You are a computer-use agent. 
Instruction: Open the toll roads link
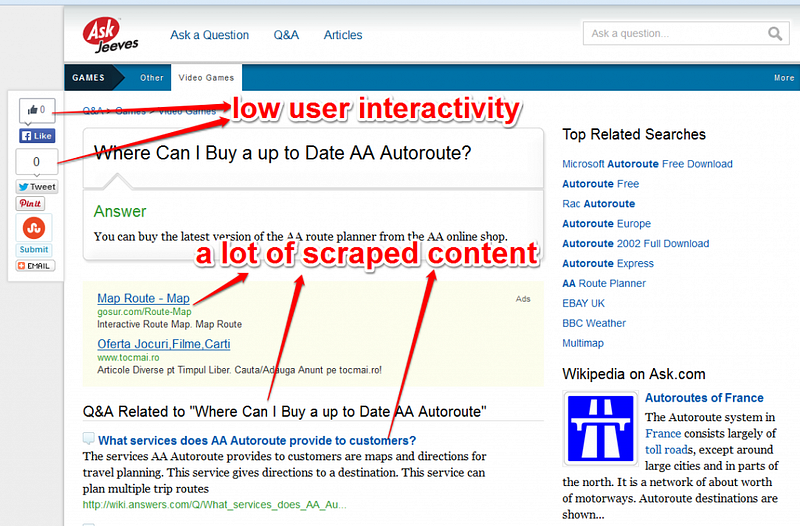coord(669,450)
